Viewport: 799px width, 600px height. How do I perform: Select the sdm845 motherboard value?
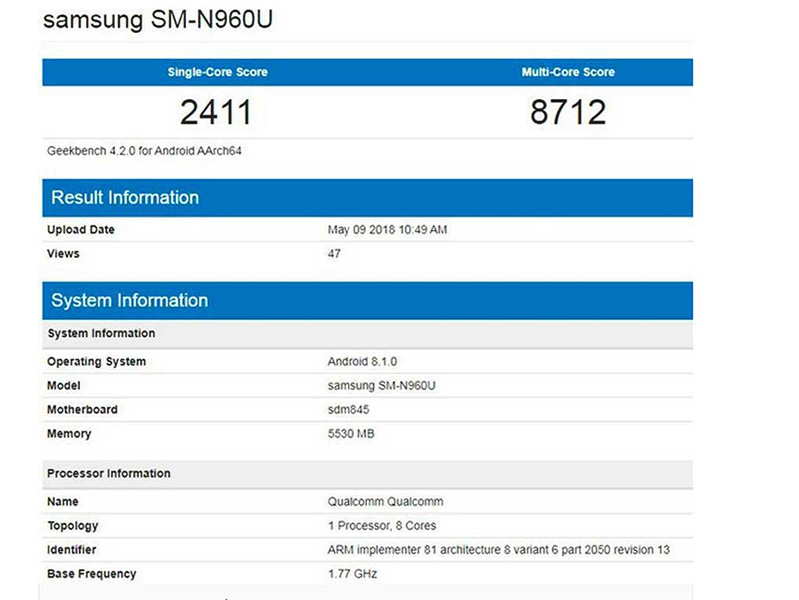pyautogui.click(x=349, y=410)
